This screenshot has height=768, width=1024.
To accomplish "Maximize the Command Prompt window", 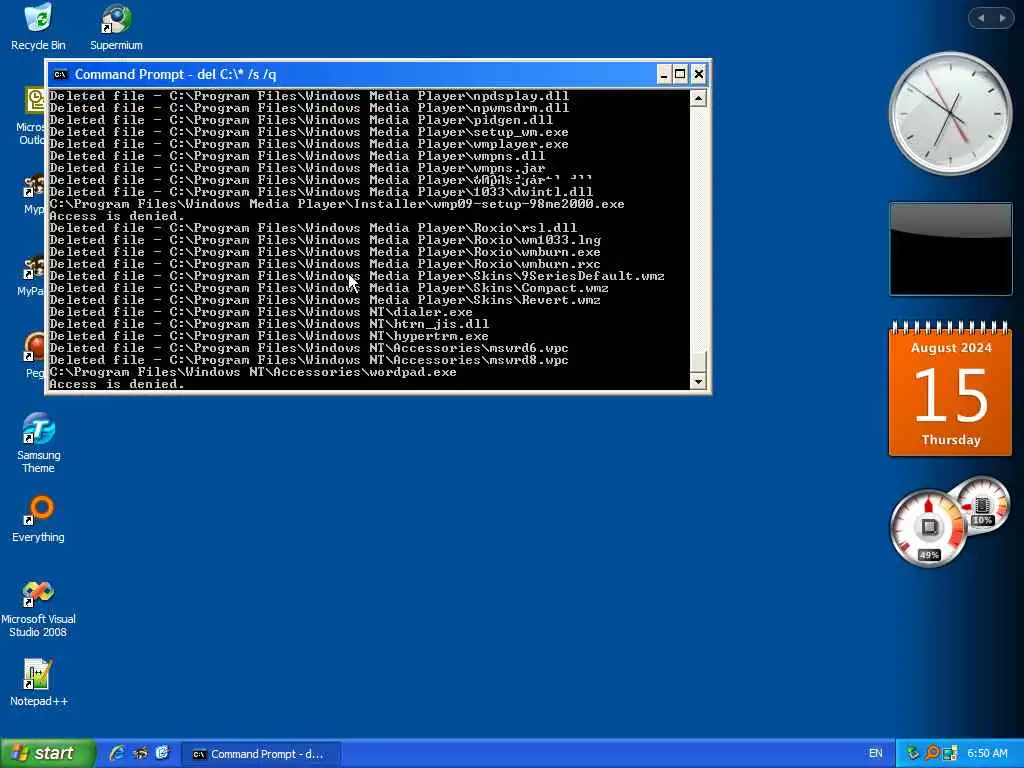I will (680, 74).
